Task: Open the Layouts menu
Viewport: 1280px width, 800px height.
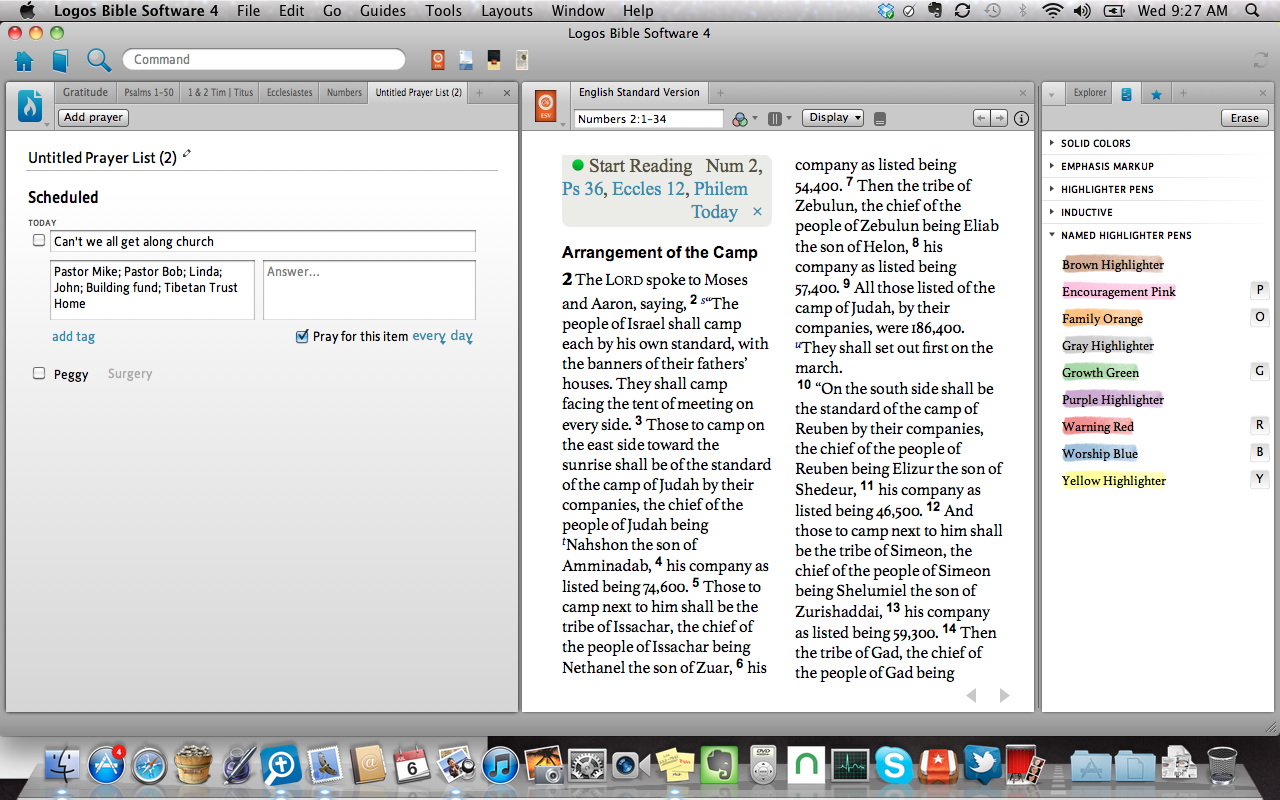Action: 506,11
